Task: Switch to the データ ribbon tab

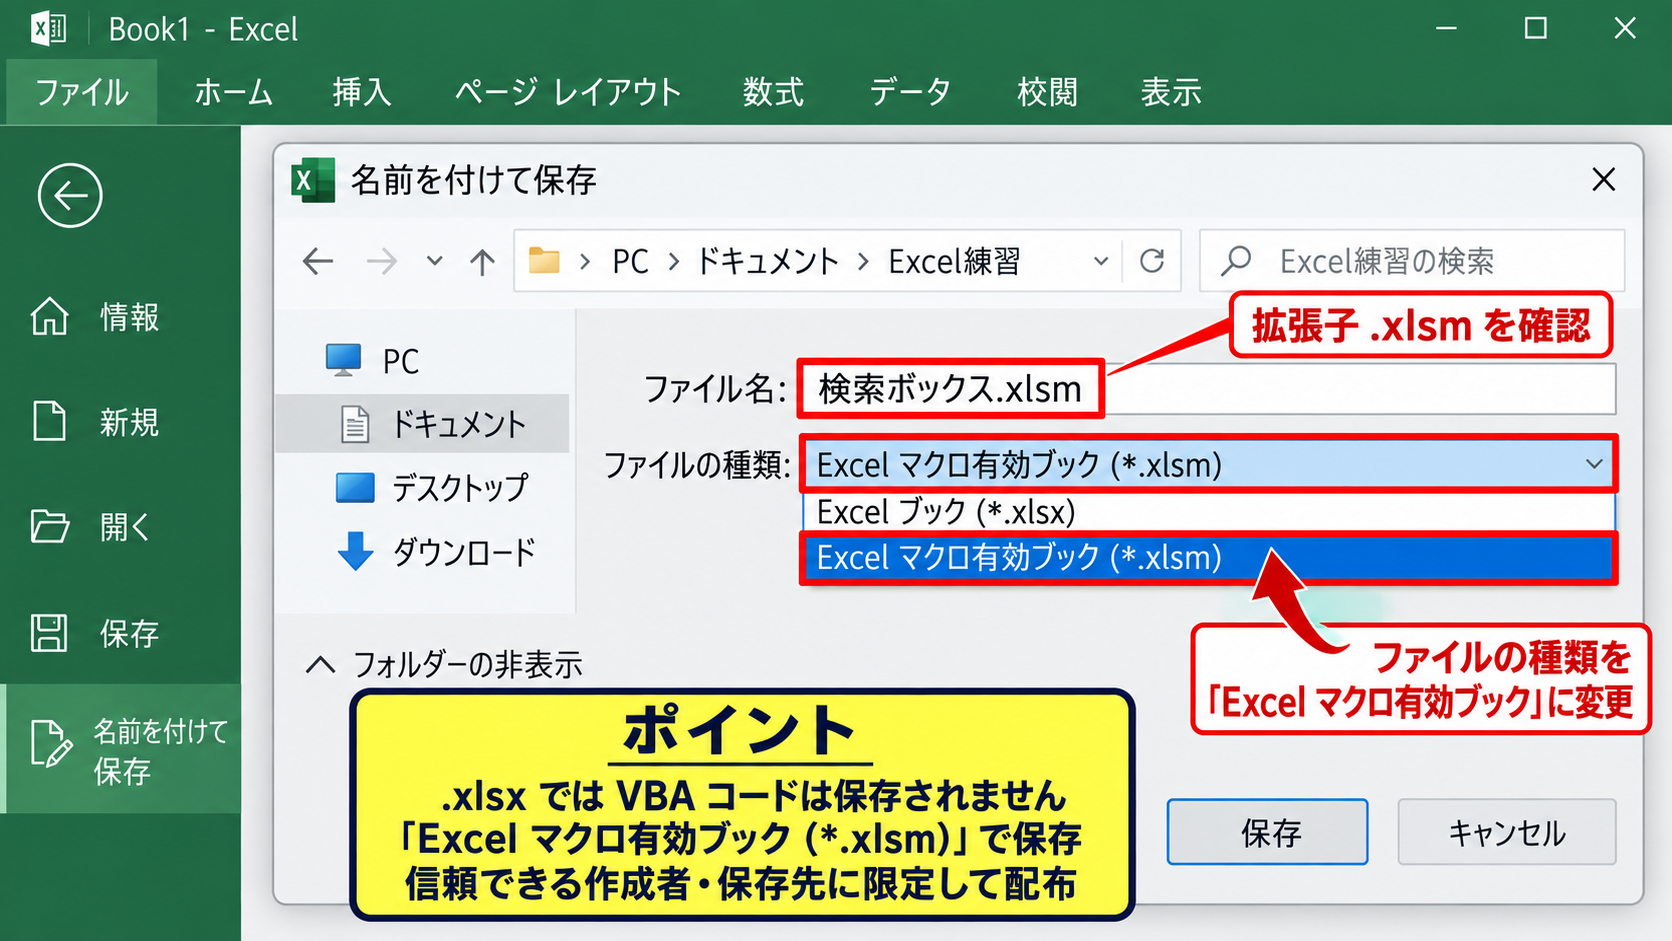Action: (x=910, y=92)
